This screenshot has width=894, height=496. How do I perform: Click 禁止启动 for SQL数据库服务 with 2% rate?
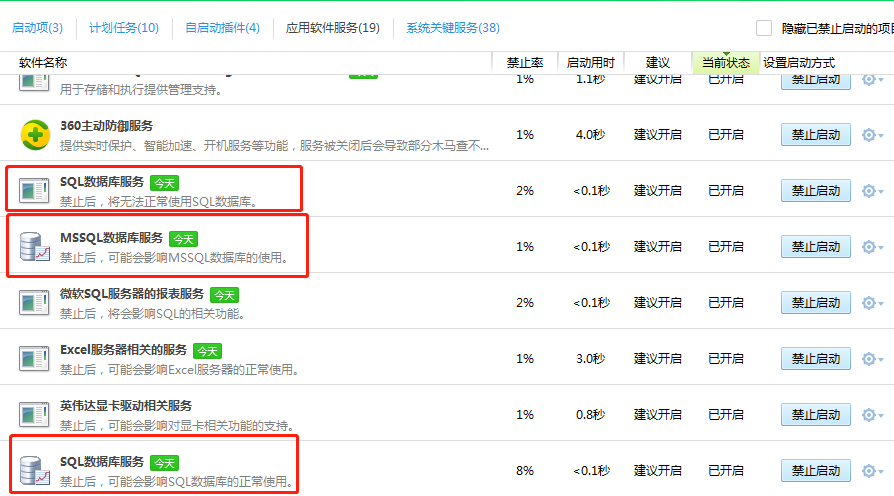[816, 191]
